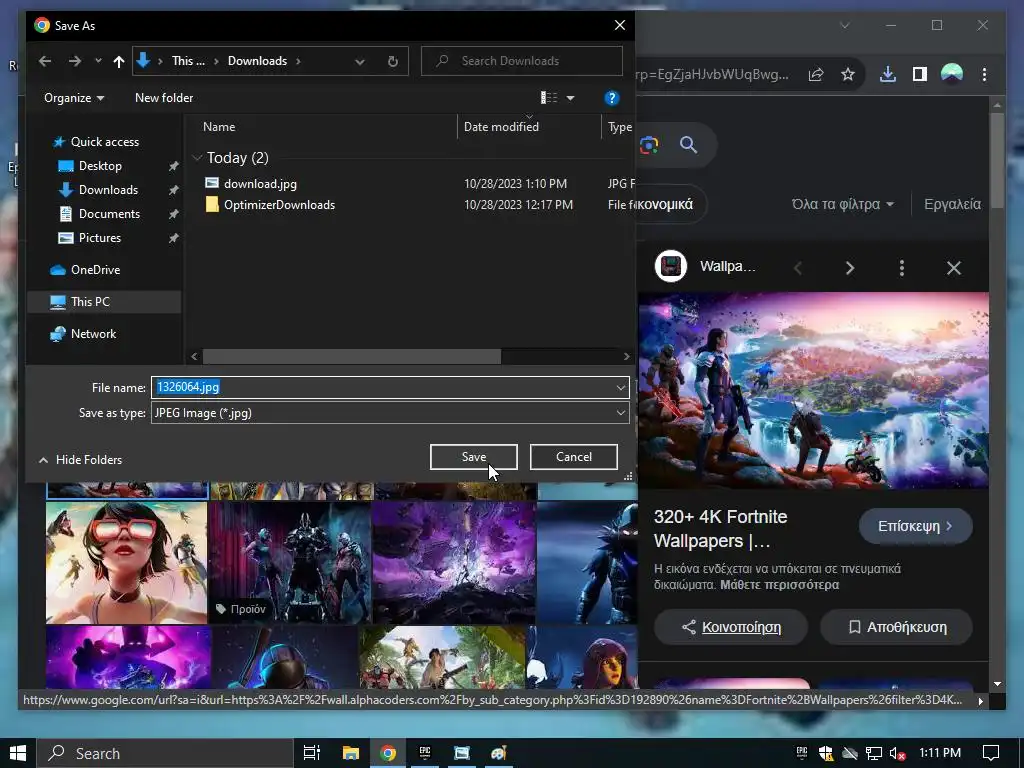Sort by Name column
The image size is (1024, 768).
pyautogui.click(x=219, y=127)
